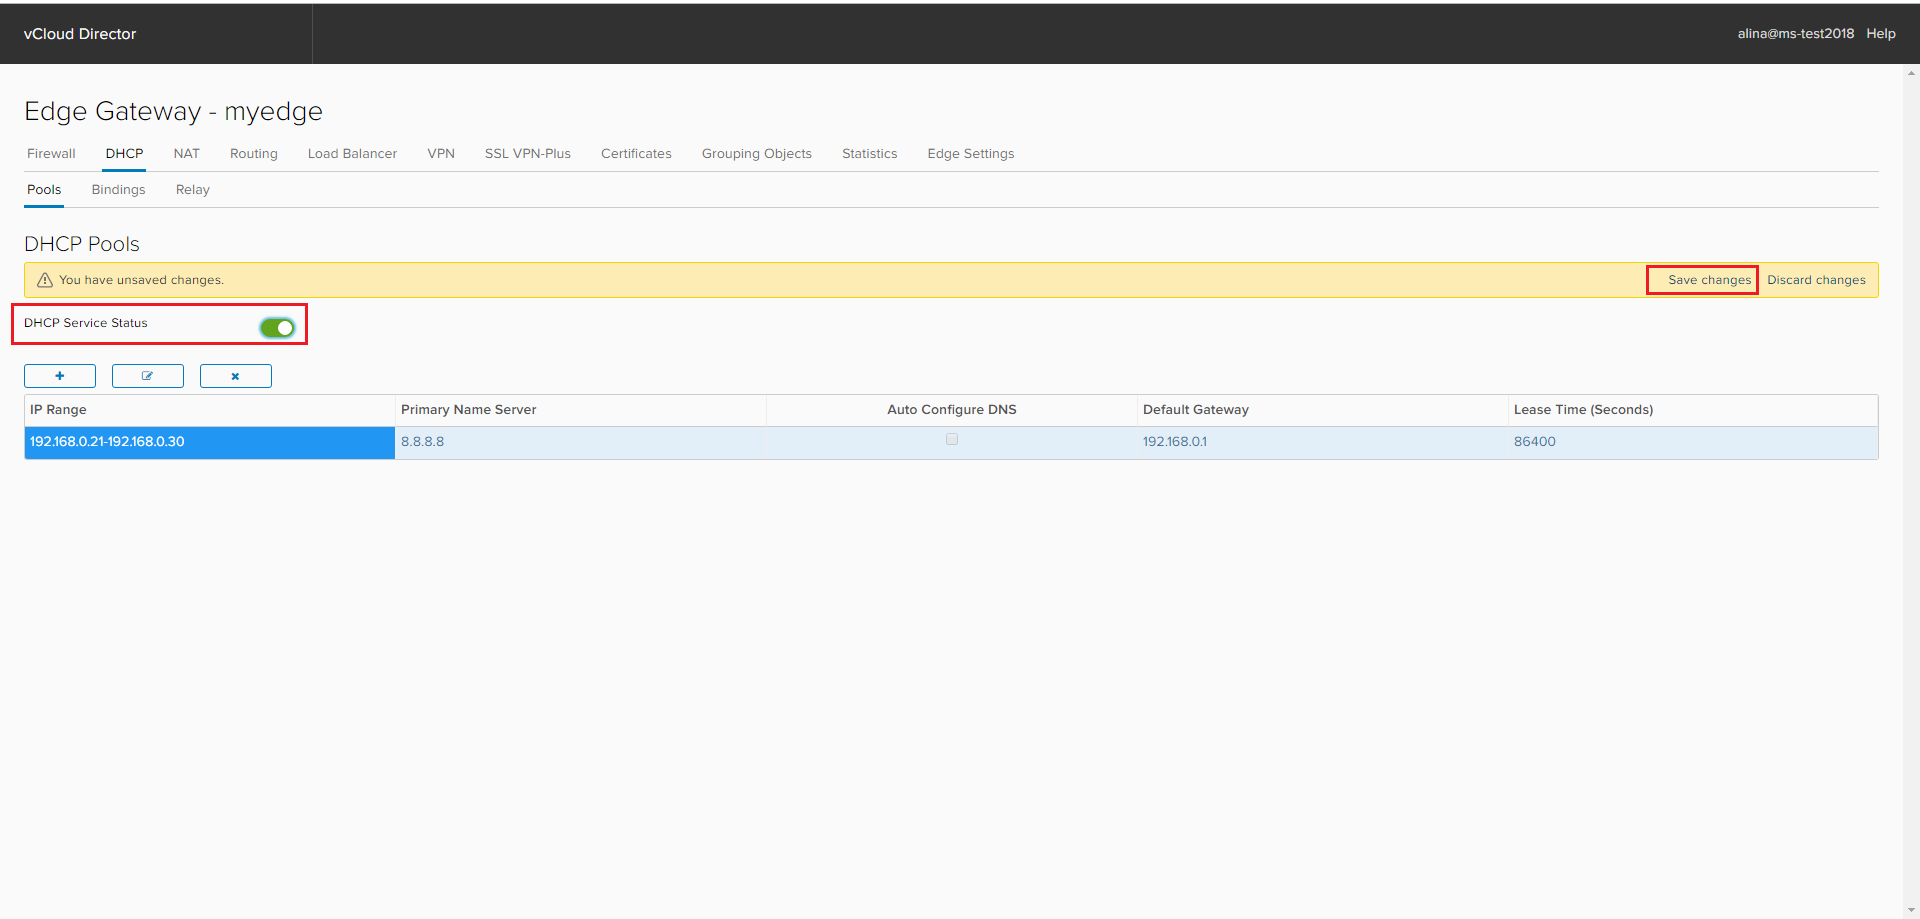
Task: Enable Auto Configure DNS for the pool
Action: click(951, 439)
